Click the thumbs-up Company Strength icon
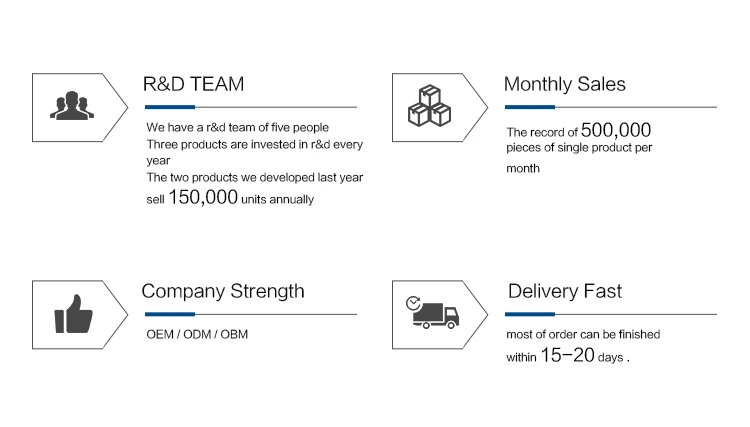Image resolution: width=750 pixels, height=427 pixels. tap(72, 315)
